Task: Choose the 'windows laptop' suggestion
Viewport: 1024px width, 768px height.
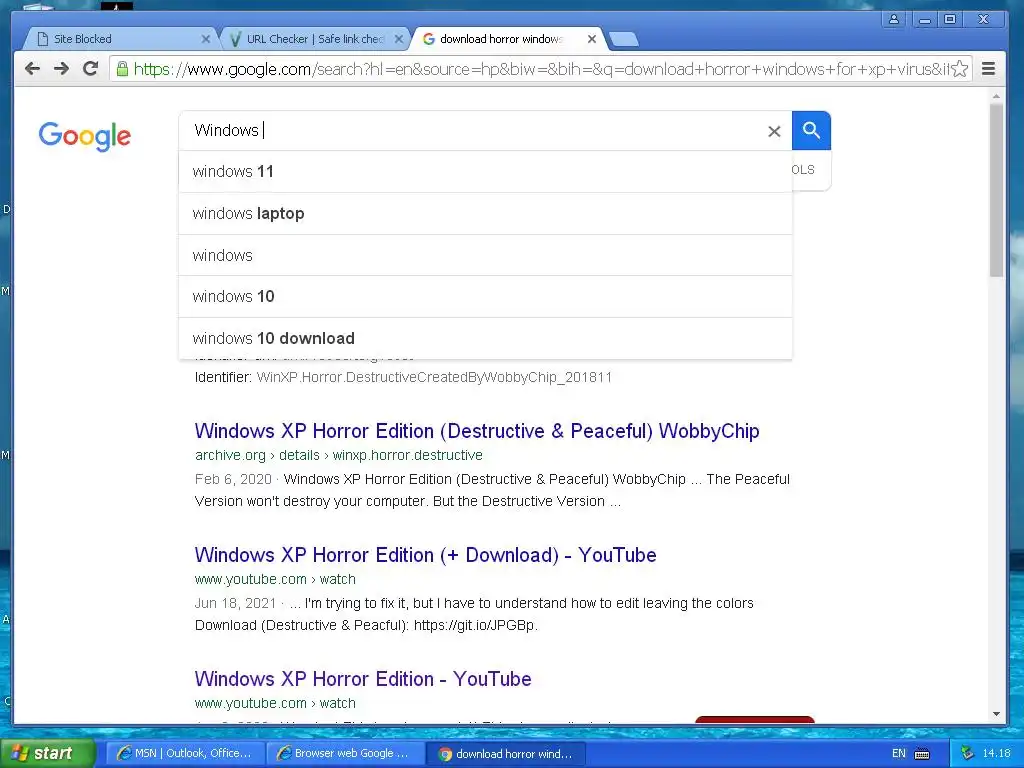Action: [485, 214]
